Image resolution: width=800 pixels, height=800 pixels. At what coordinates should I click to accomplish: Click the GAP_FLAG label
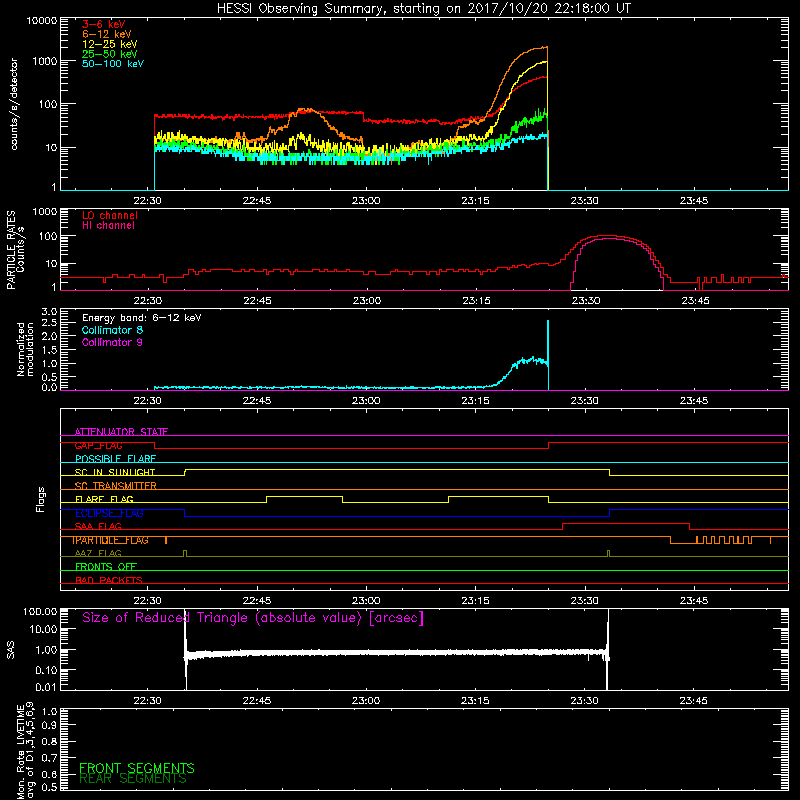click(x=98, y=445)
